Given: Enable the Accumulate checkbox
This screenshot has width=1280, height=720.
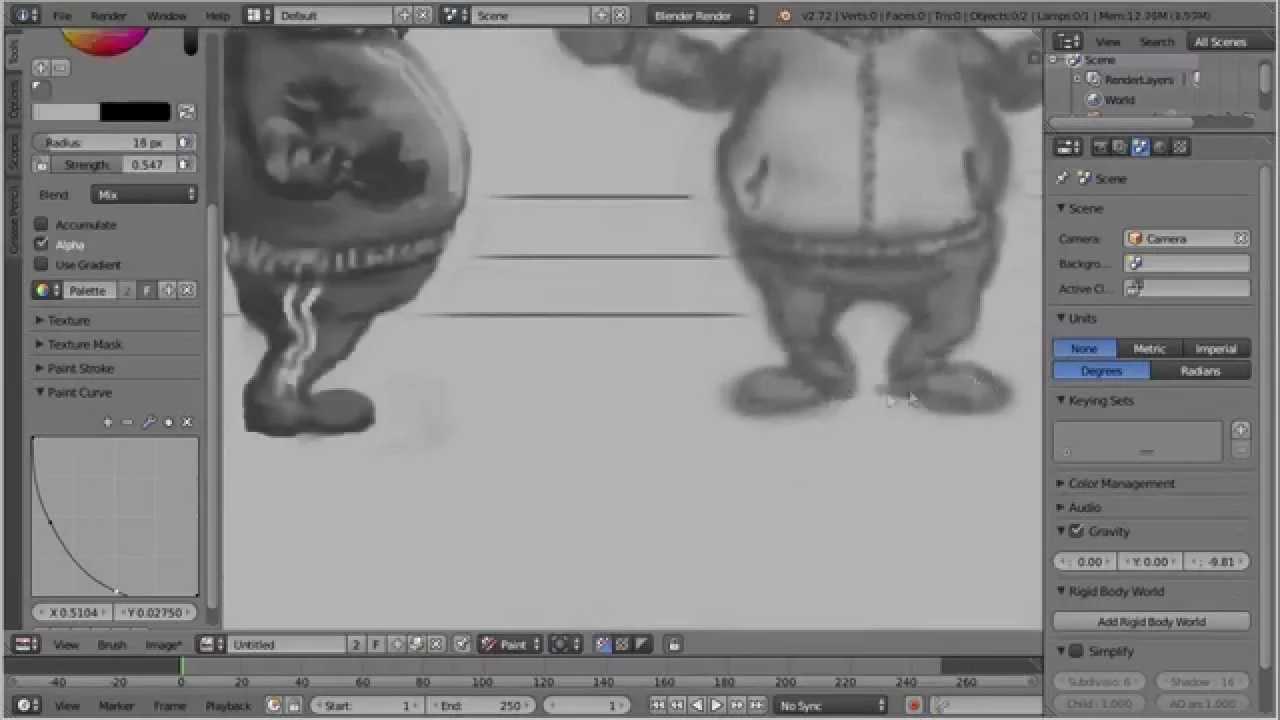Looking at the screenshot, I should [41, 224].
